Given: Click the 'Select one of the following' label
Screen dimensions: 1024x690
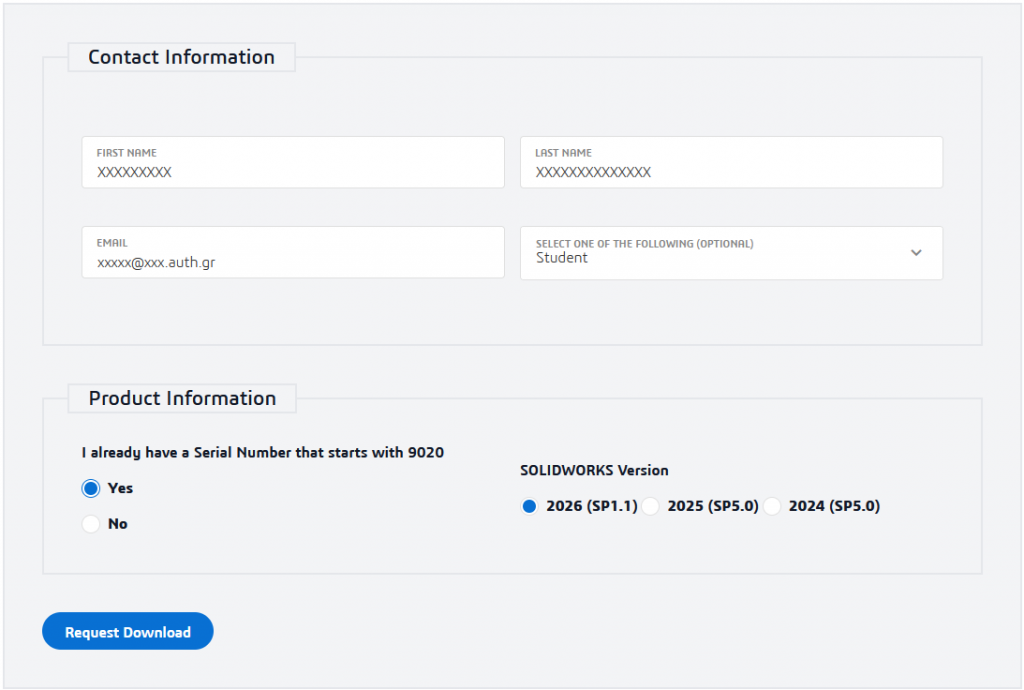Looking at the screenshot, I should pyautogui.click(x=644, y=244).
